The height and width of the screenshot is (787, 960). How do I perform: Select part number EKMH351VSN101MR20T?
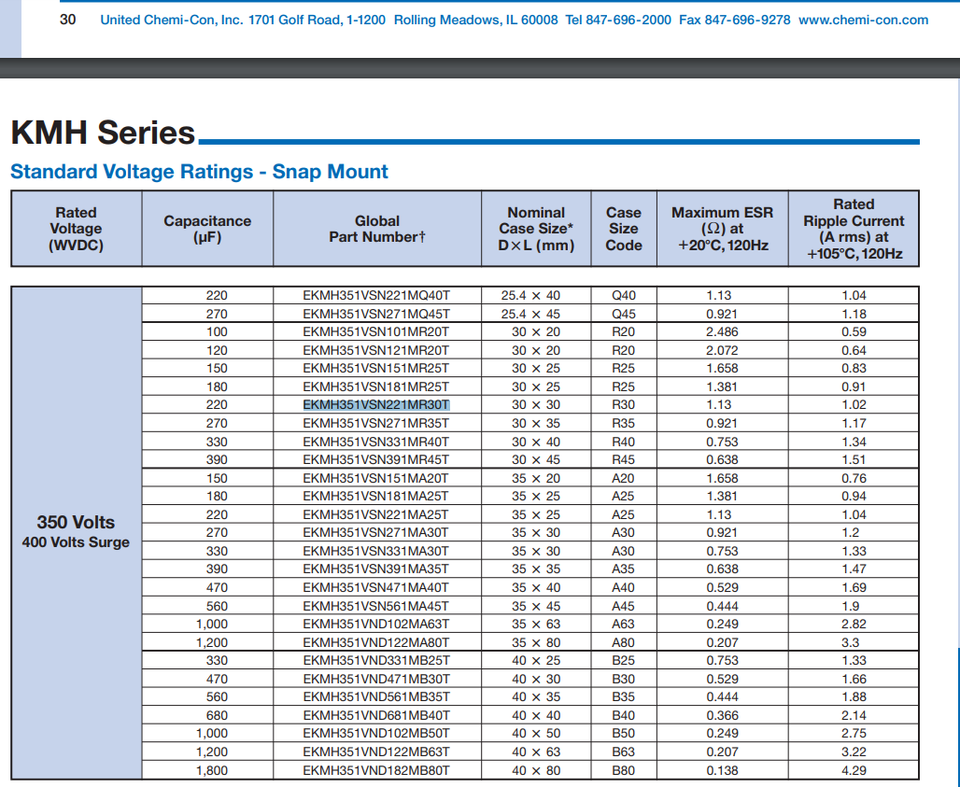pos(376,332)
